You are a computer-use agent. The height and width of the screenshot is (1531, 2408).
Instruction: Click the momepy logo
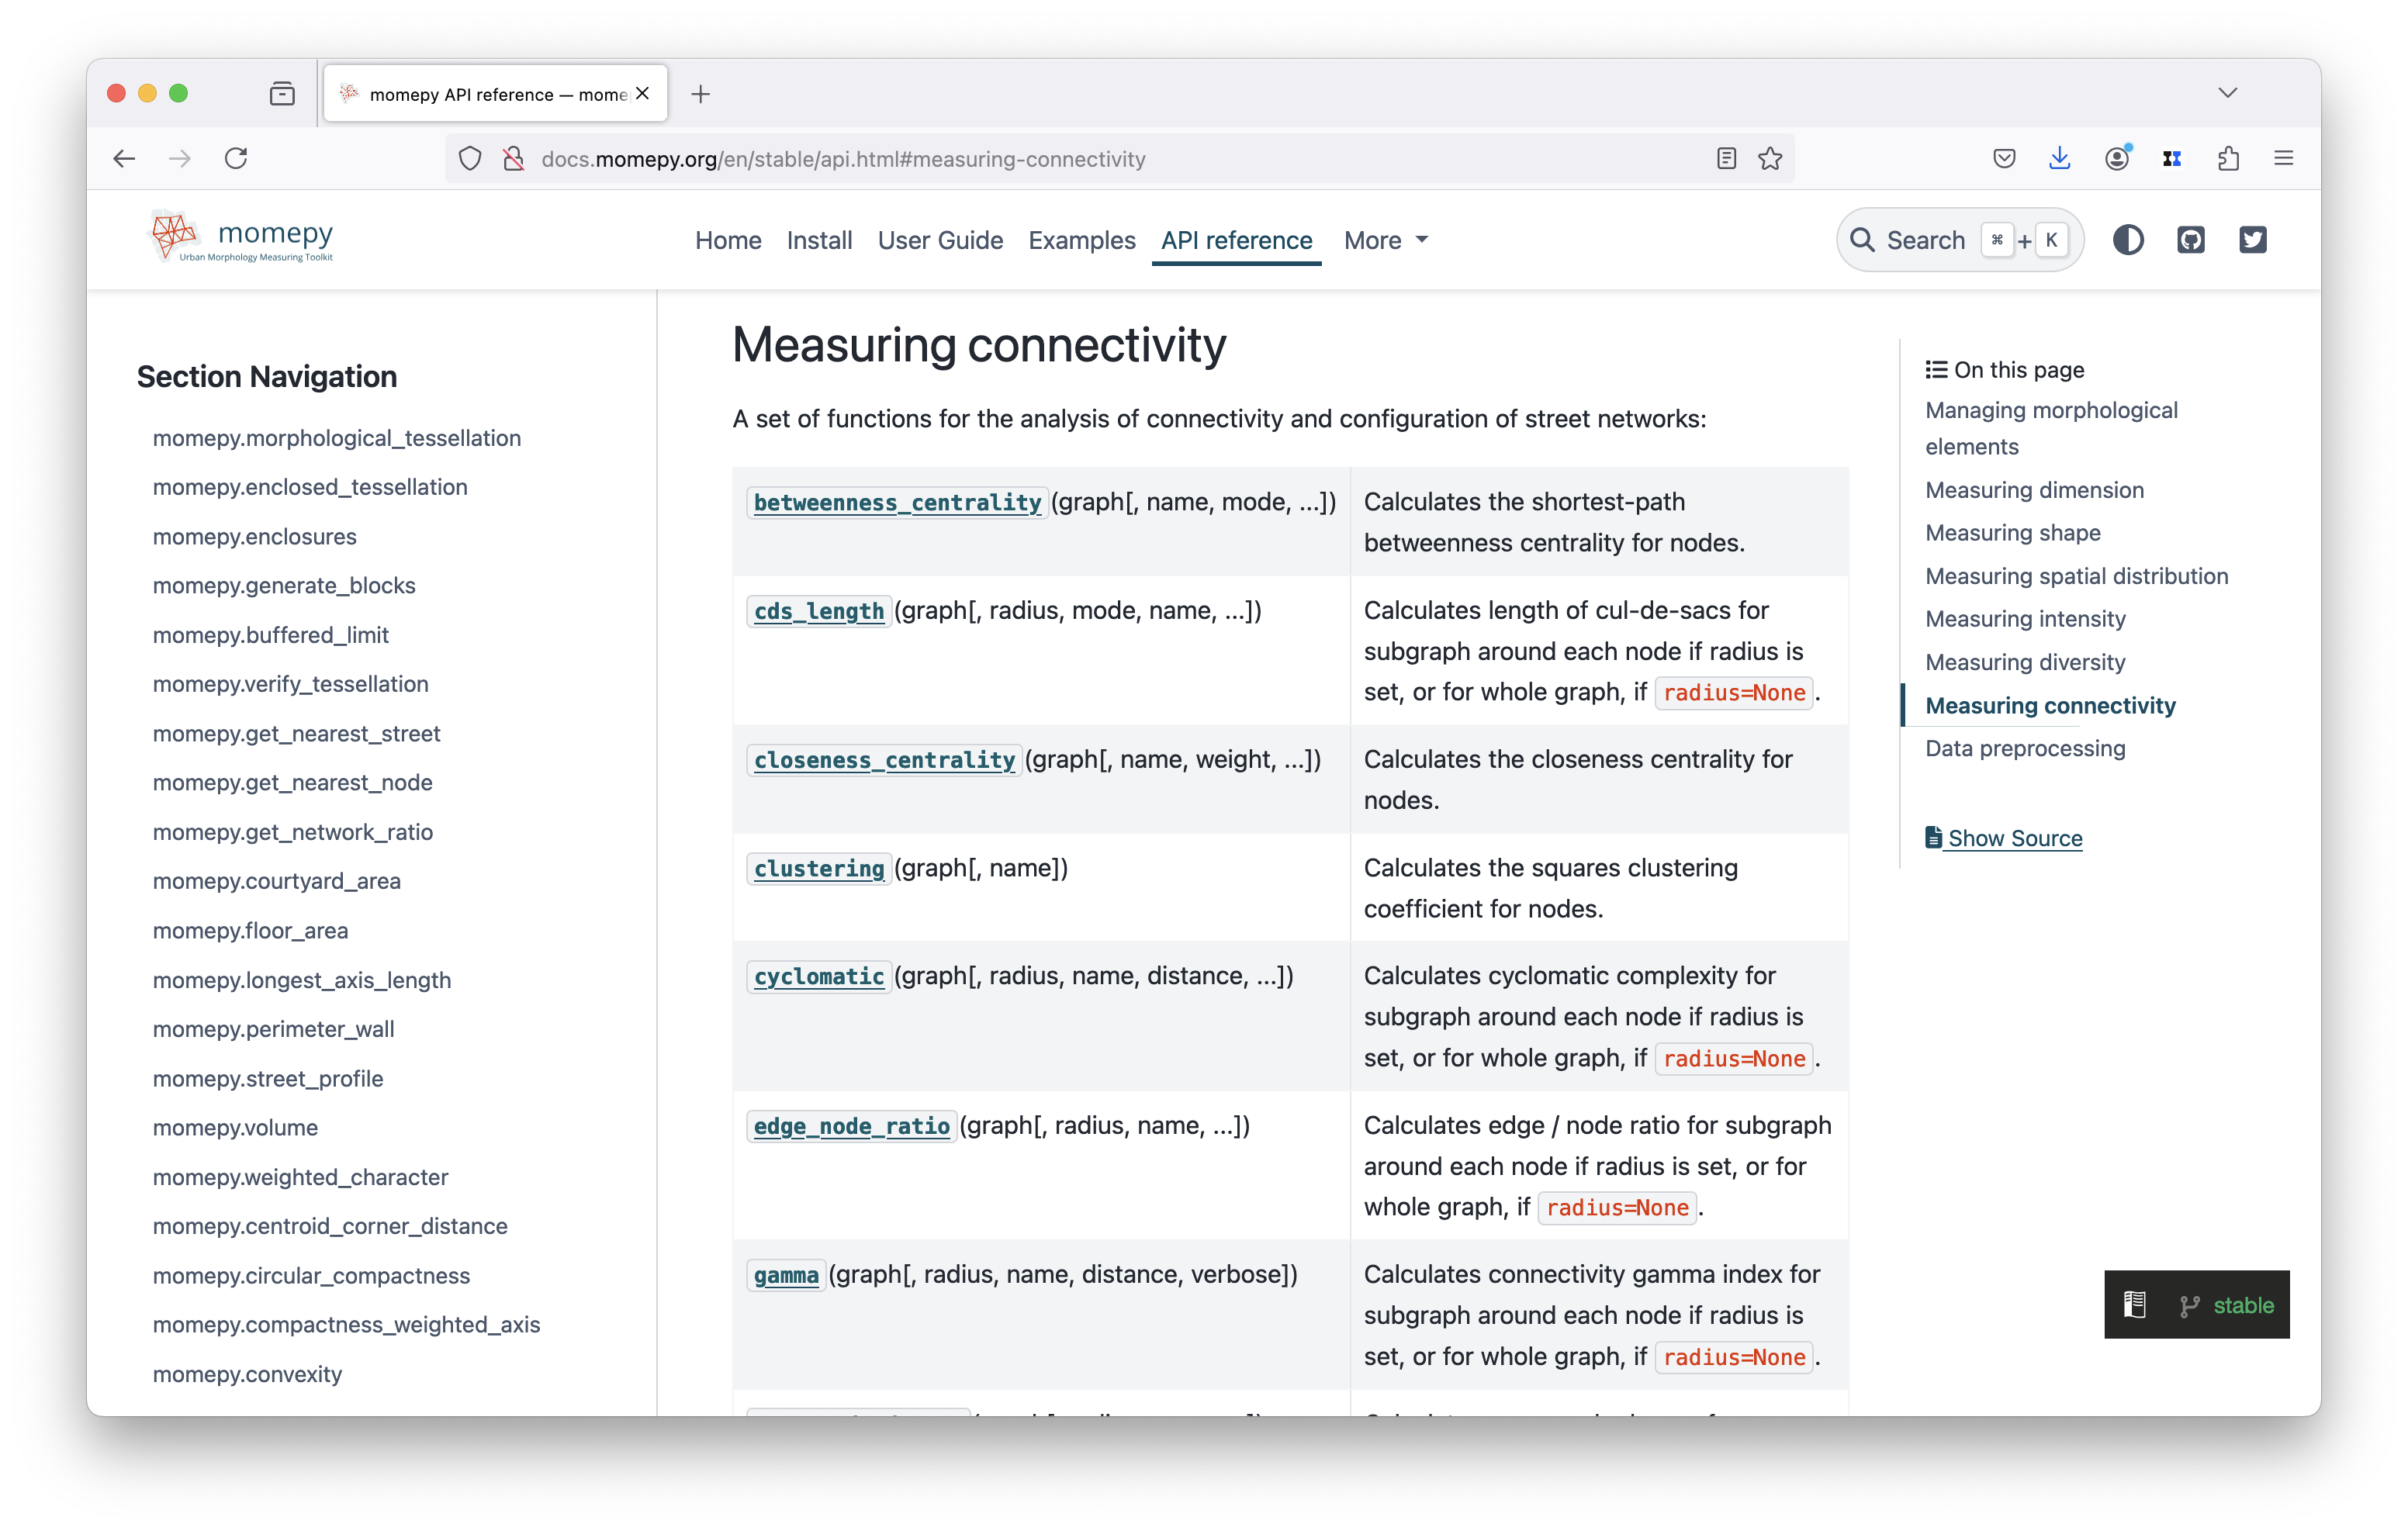pos(241,238)
